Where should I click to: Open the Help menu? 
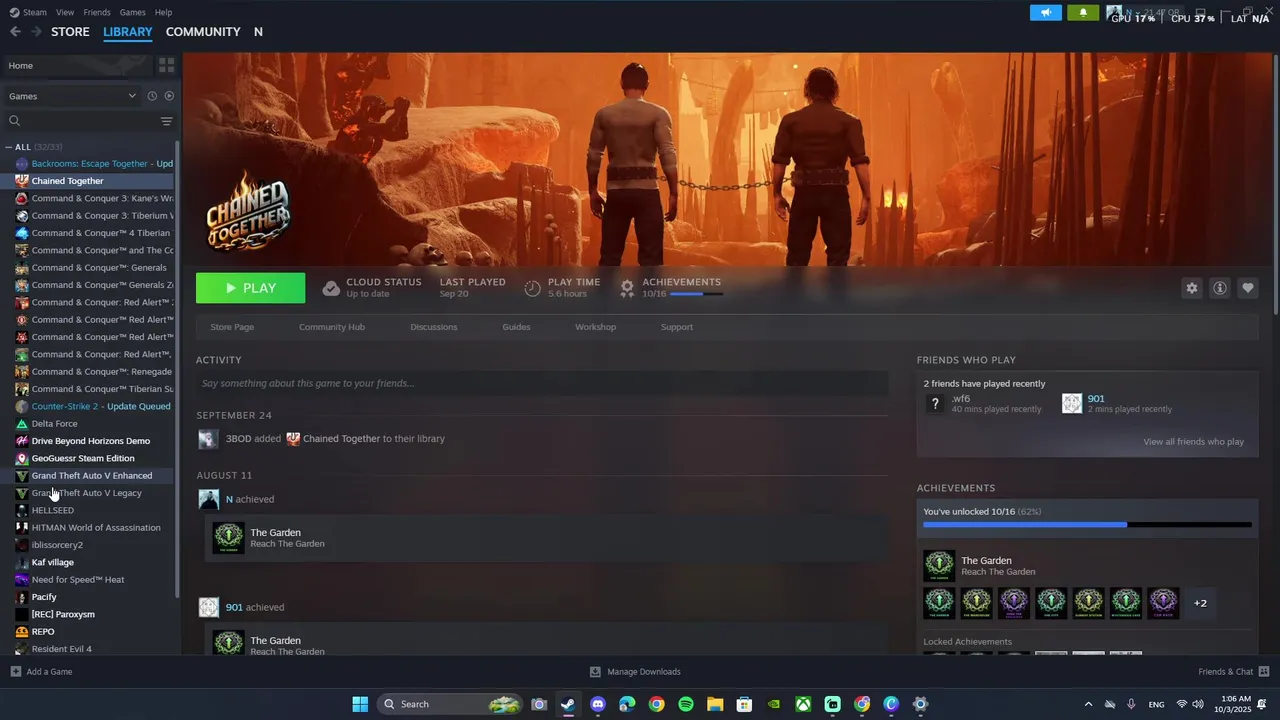pyautogui.click(x=163, y=12)
